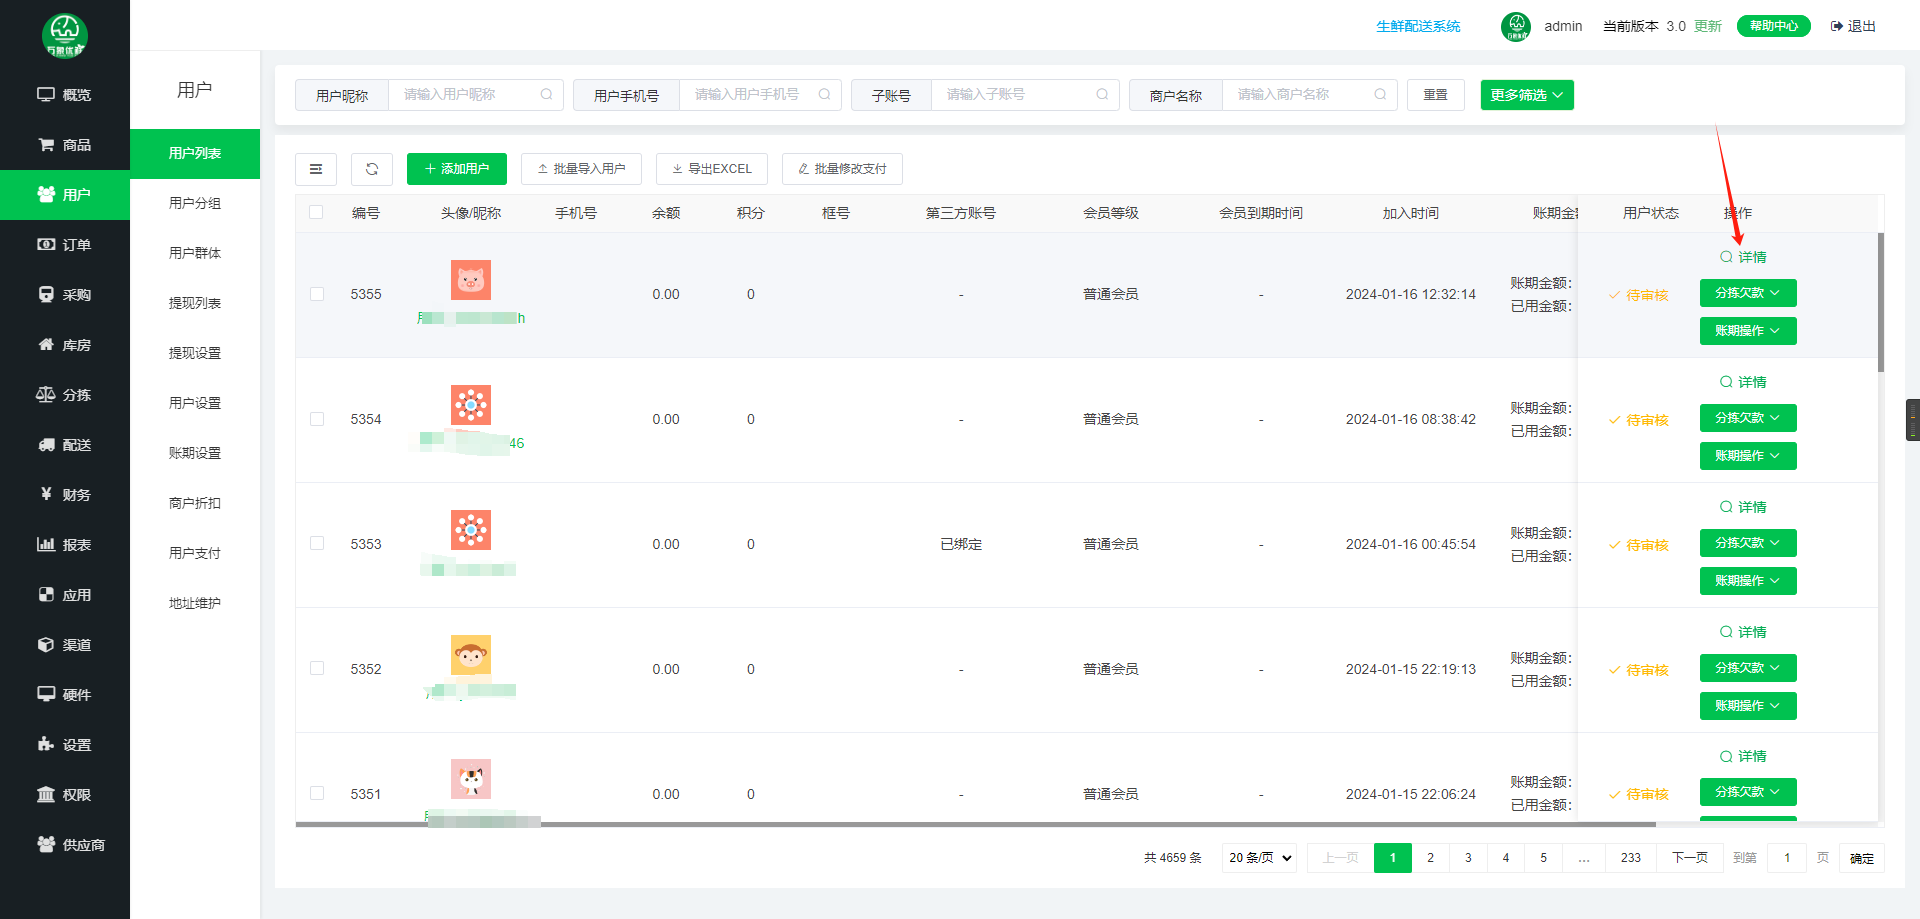Jump to page 233 in pagination
The height and width of the screenshot is (919, 1920).
coord(1631,857)
